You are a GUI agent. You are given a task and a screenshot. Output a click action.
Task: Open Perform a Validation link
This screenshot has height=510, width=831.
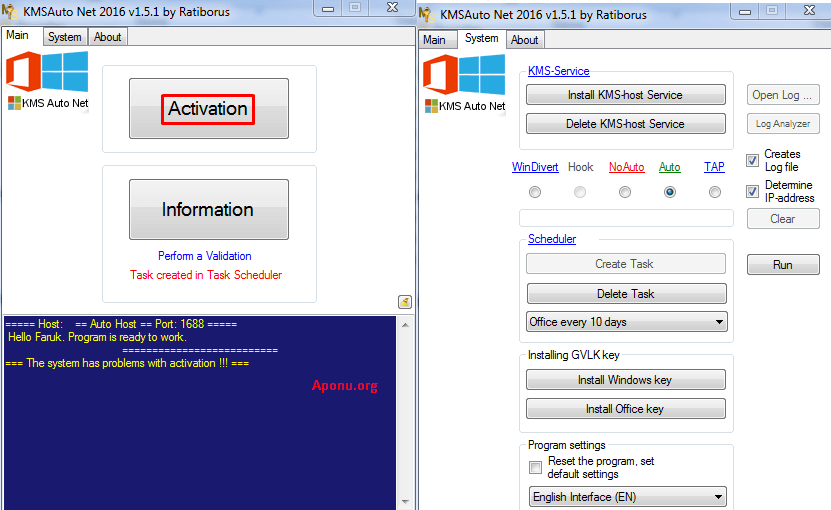click(x=205, y=256)
